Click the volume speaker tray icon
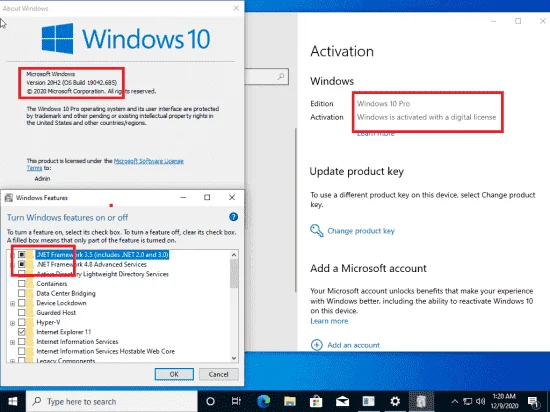550x412 pixels. pyautogui.click(x=481, y=401)
